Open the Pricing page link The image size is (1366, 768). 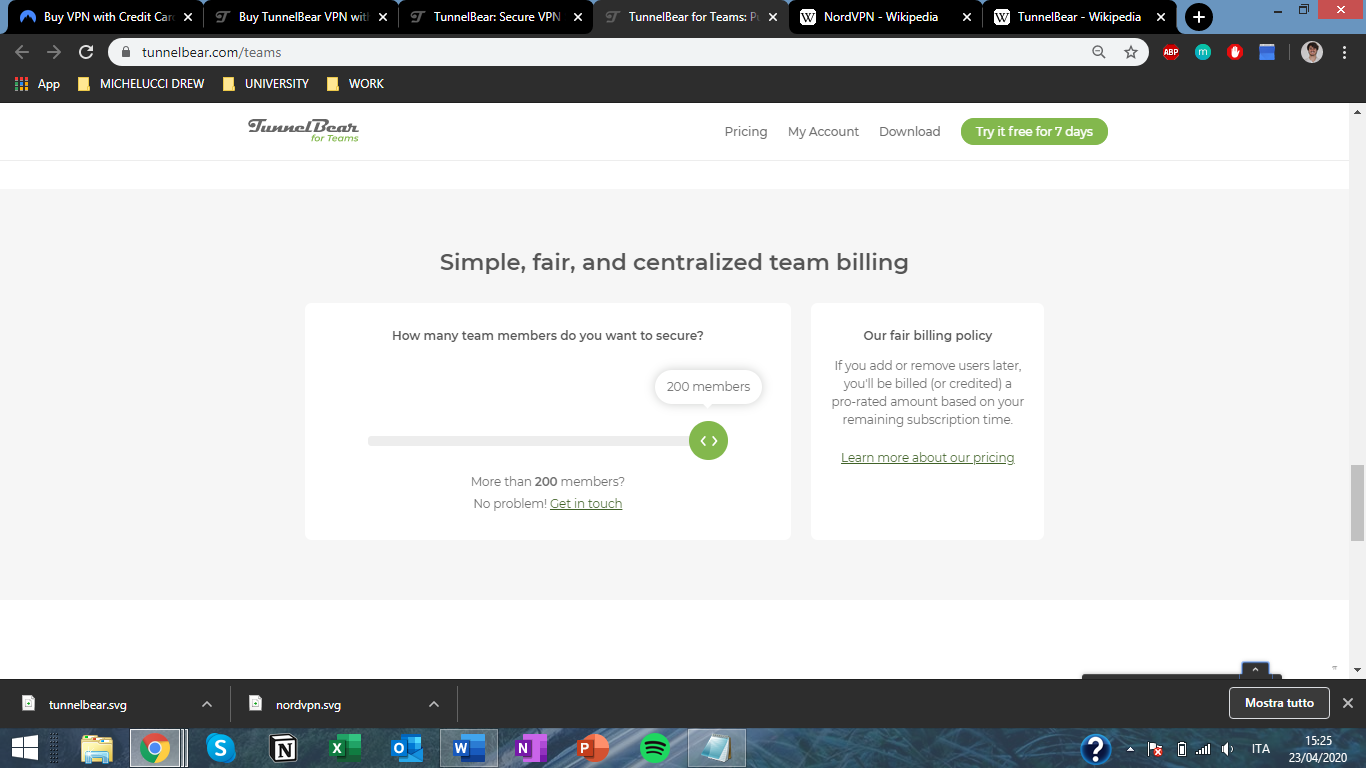(x=746, y=132)
